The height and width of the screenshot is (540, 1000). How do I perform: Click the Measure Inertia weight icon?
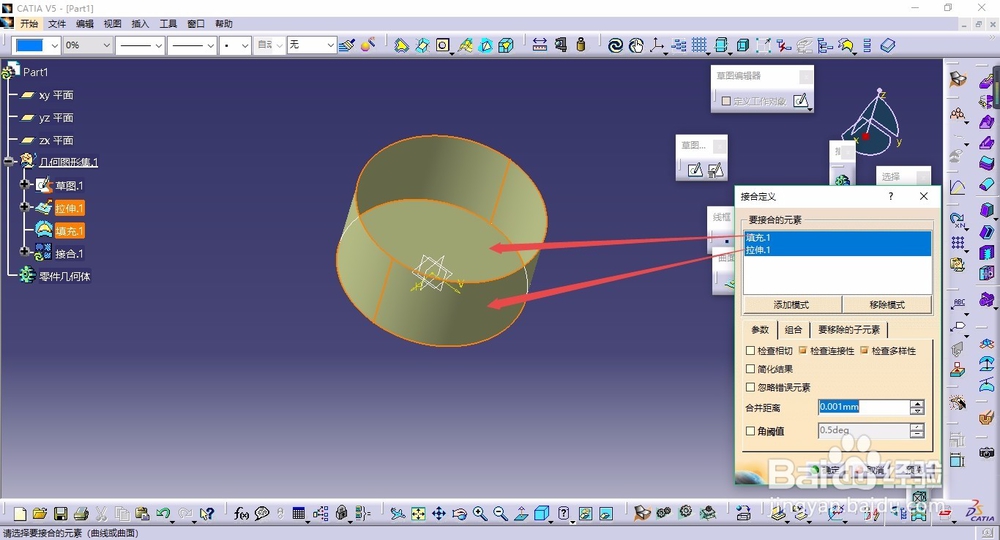[581, 45]
